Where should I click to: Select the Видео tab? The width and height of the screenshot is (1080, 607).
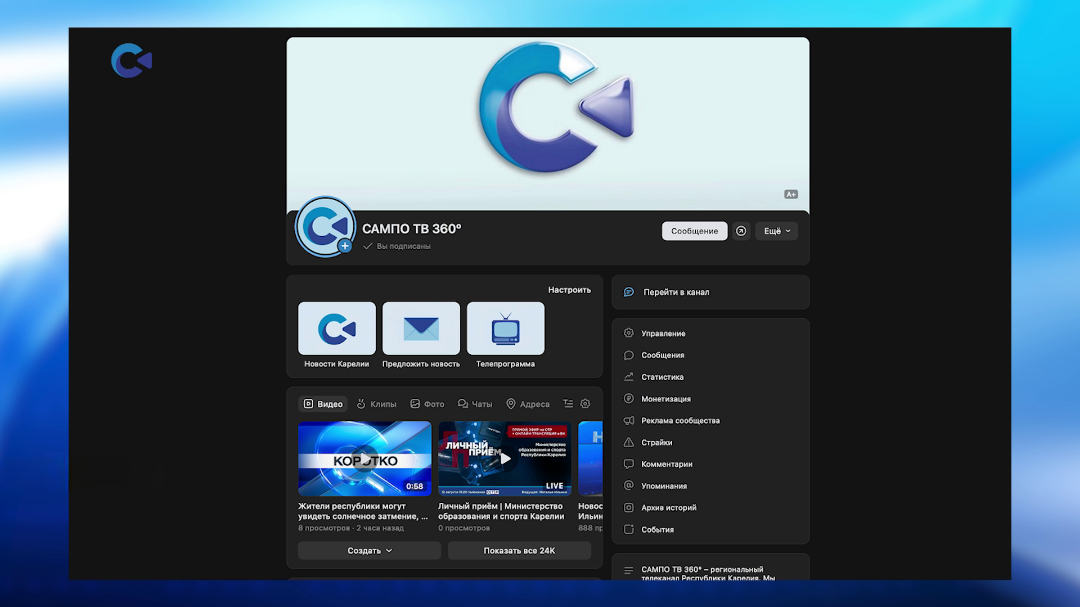323,404
